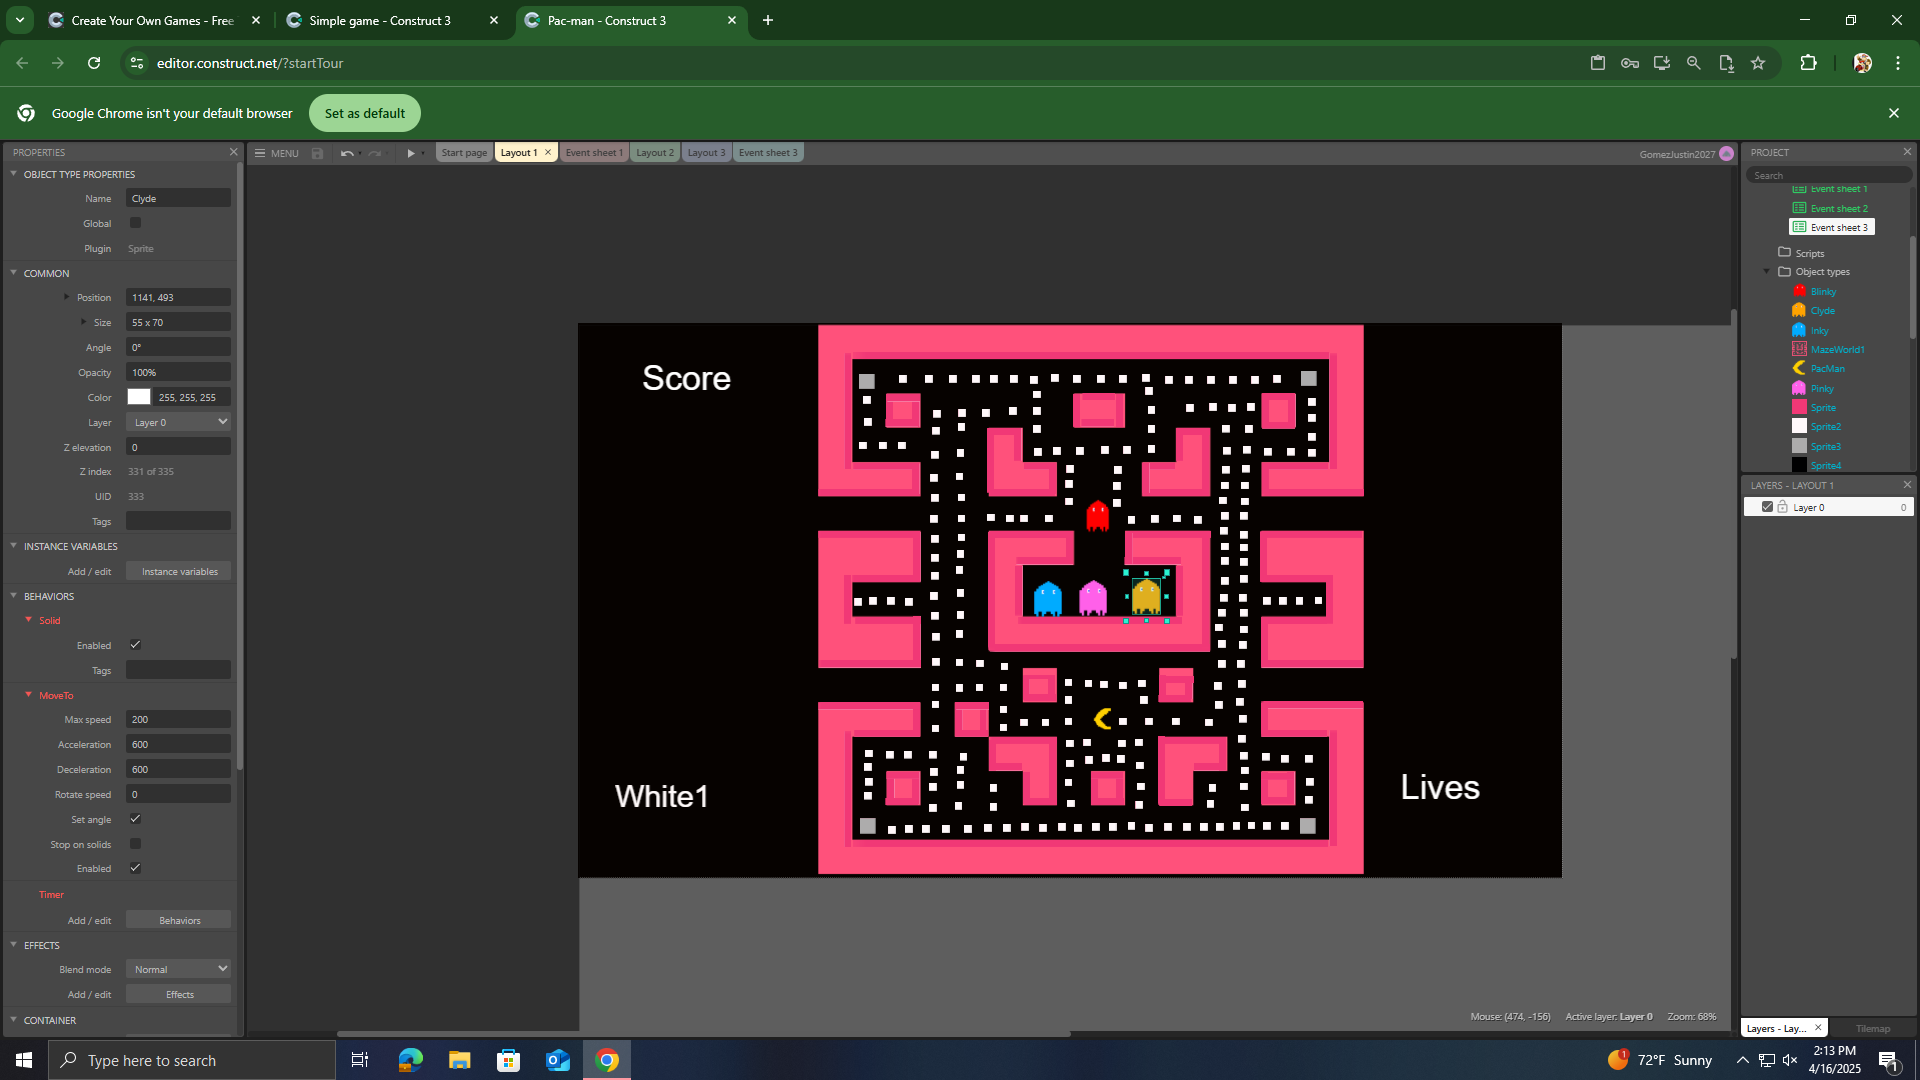The image size is (1920, 1080).
Task: Click the Instance variables button
Action: pyautogui.click(x=179, y=571)
